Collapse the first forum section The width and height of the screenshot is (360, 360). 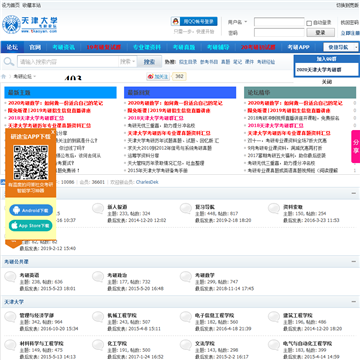[x=354, y=193]
